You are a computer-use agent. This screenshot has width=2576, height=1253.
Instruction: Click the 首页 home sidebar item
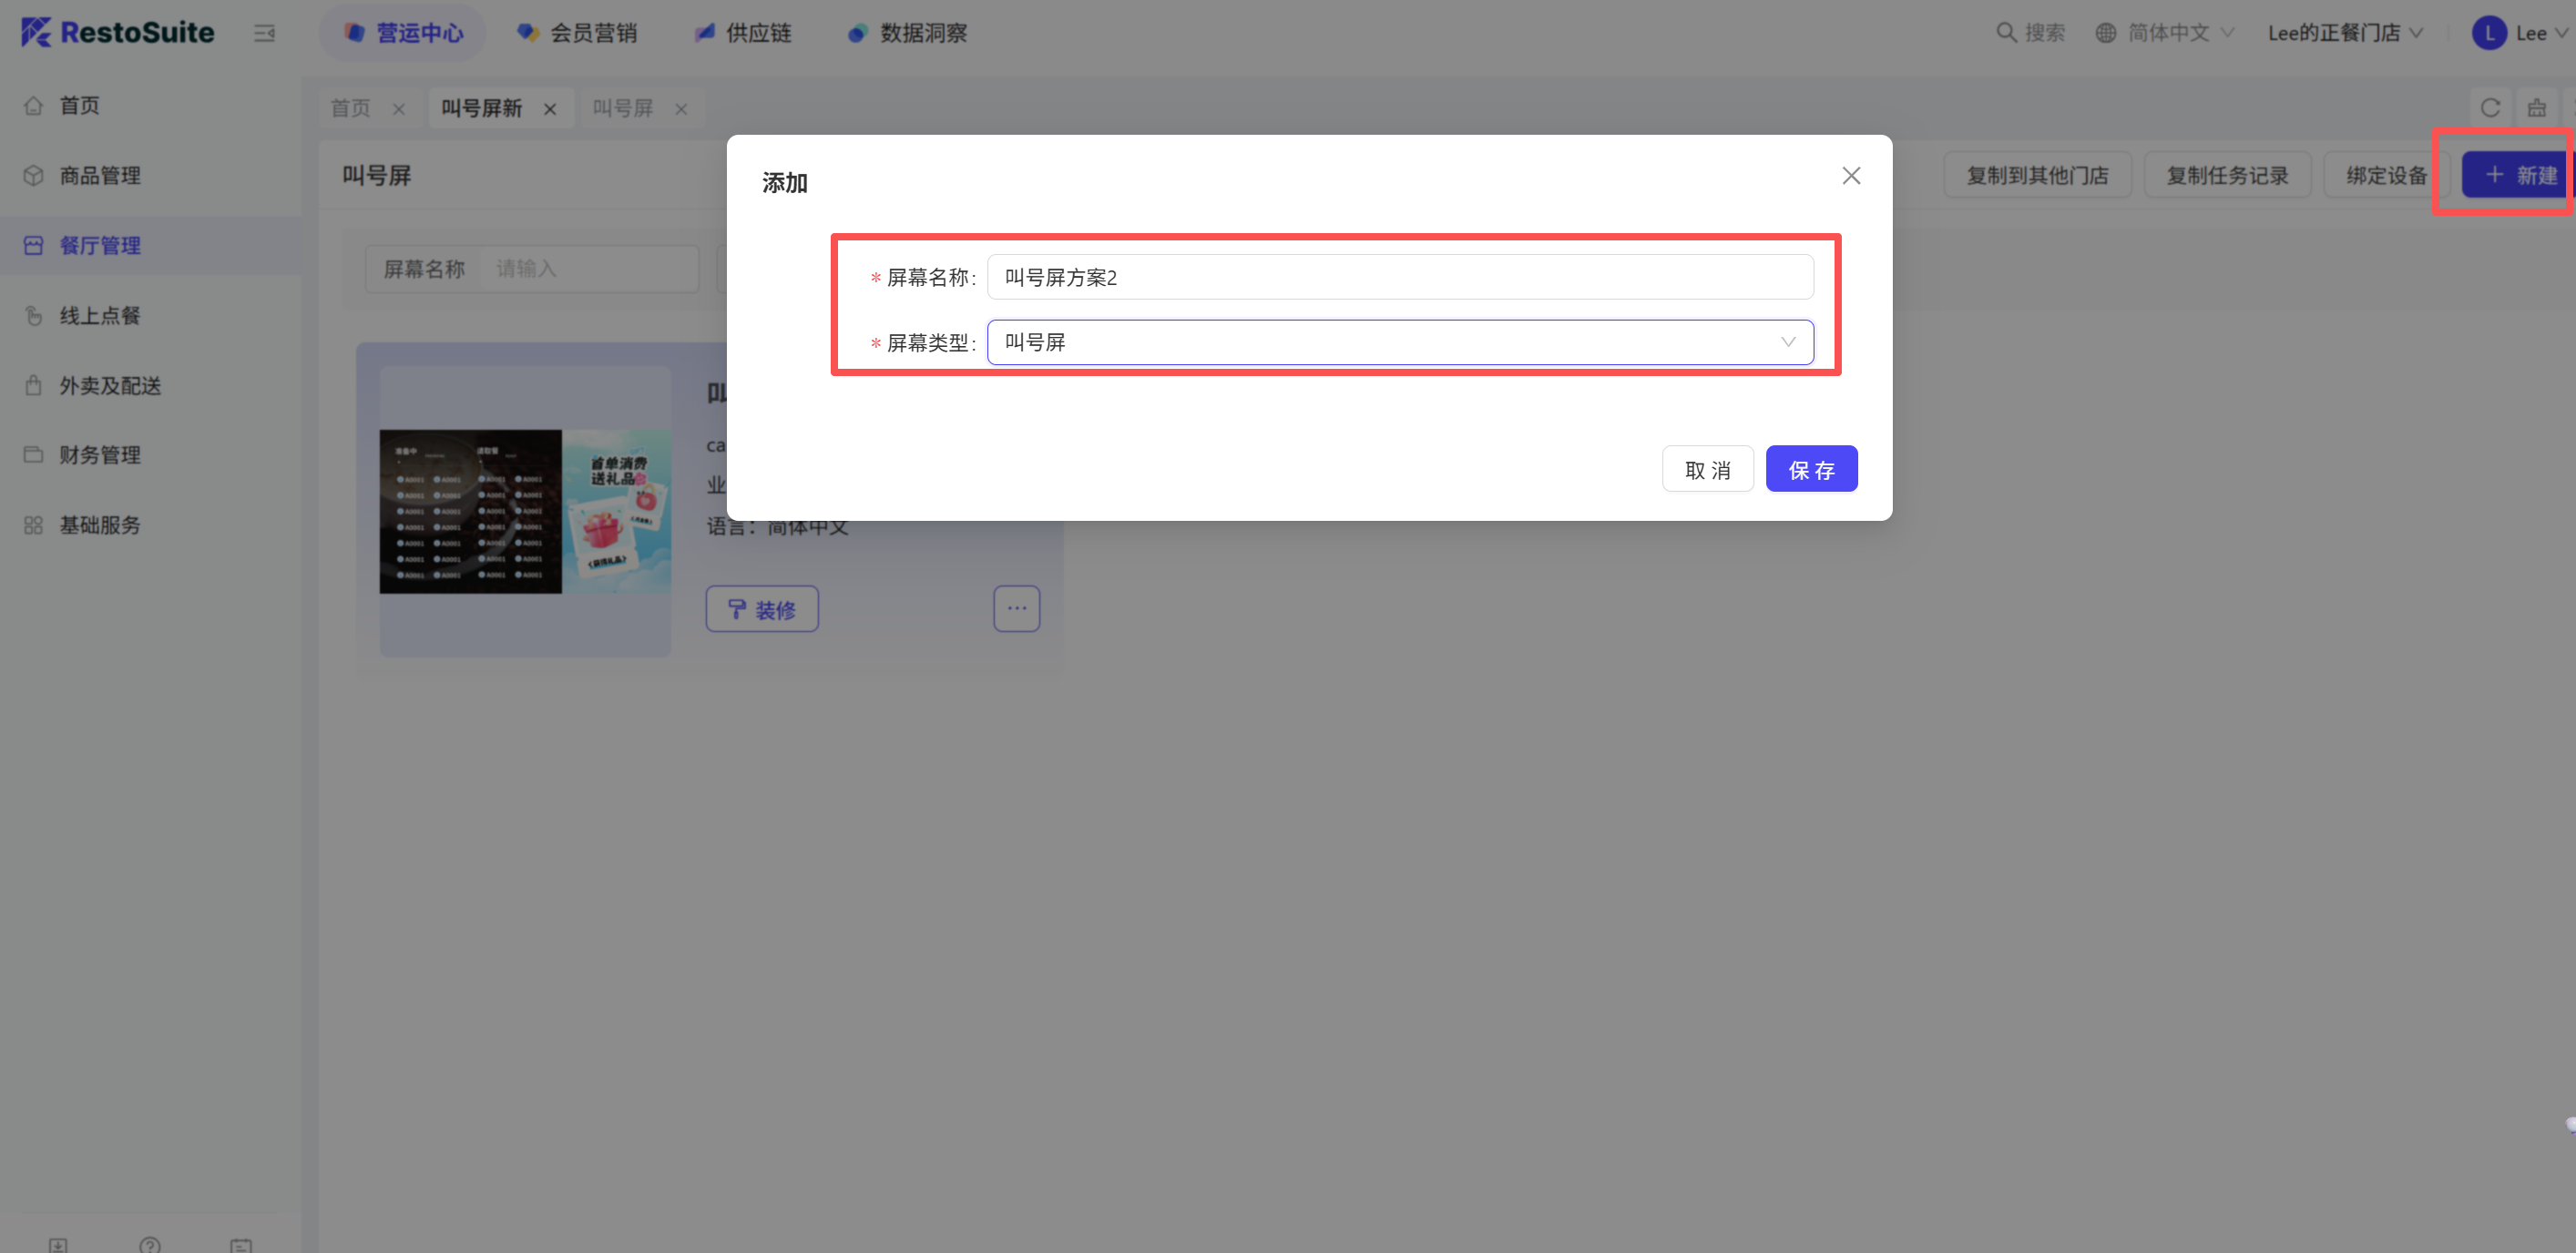click(79, 105)
